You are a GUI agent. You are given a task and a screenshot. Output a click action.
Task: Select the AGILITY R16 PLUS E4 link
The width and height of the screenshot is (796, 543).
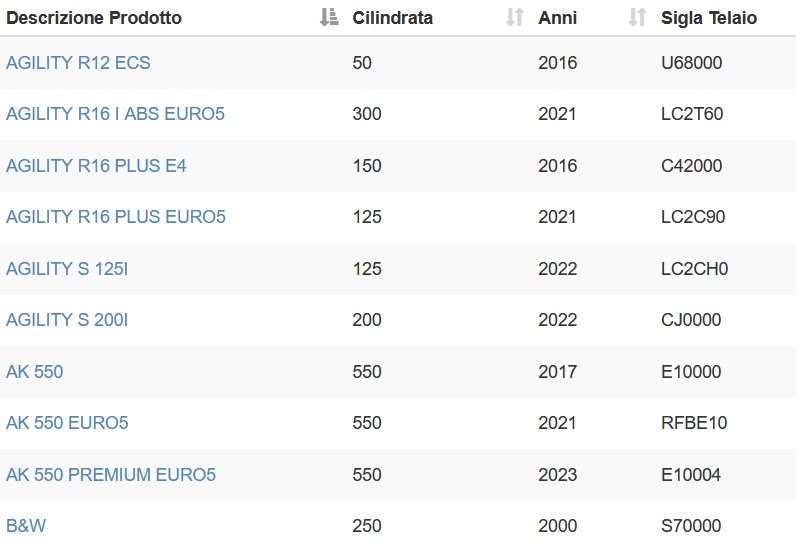click(x=96, y=166)
